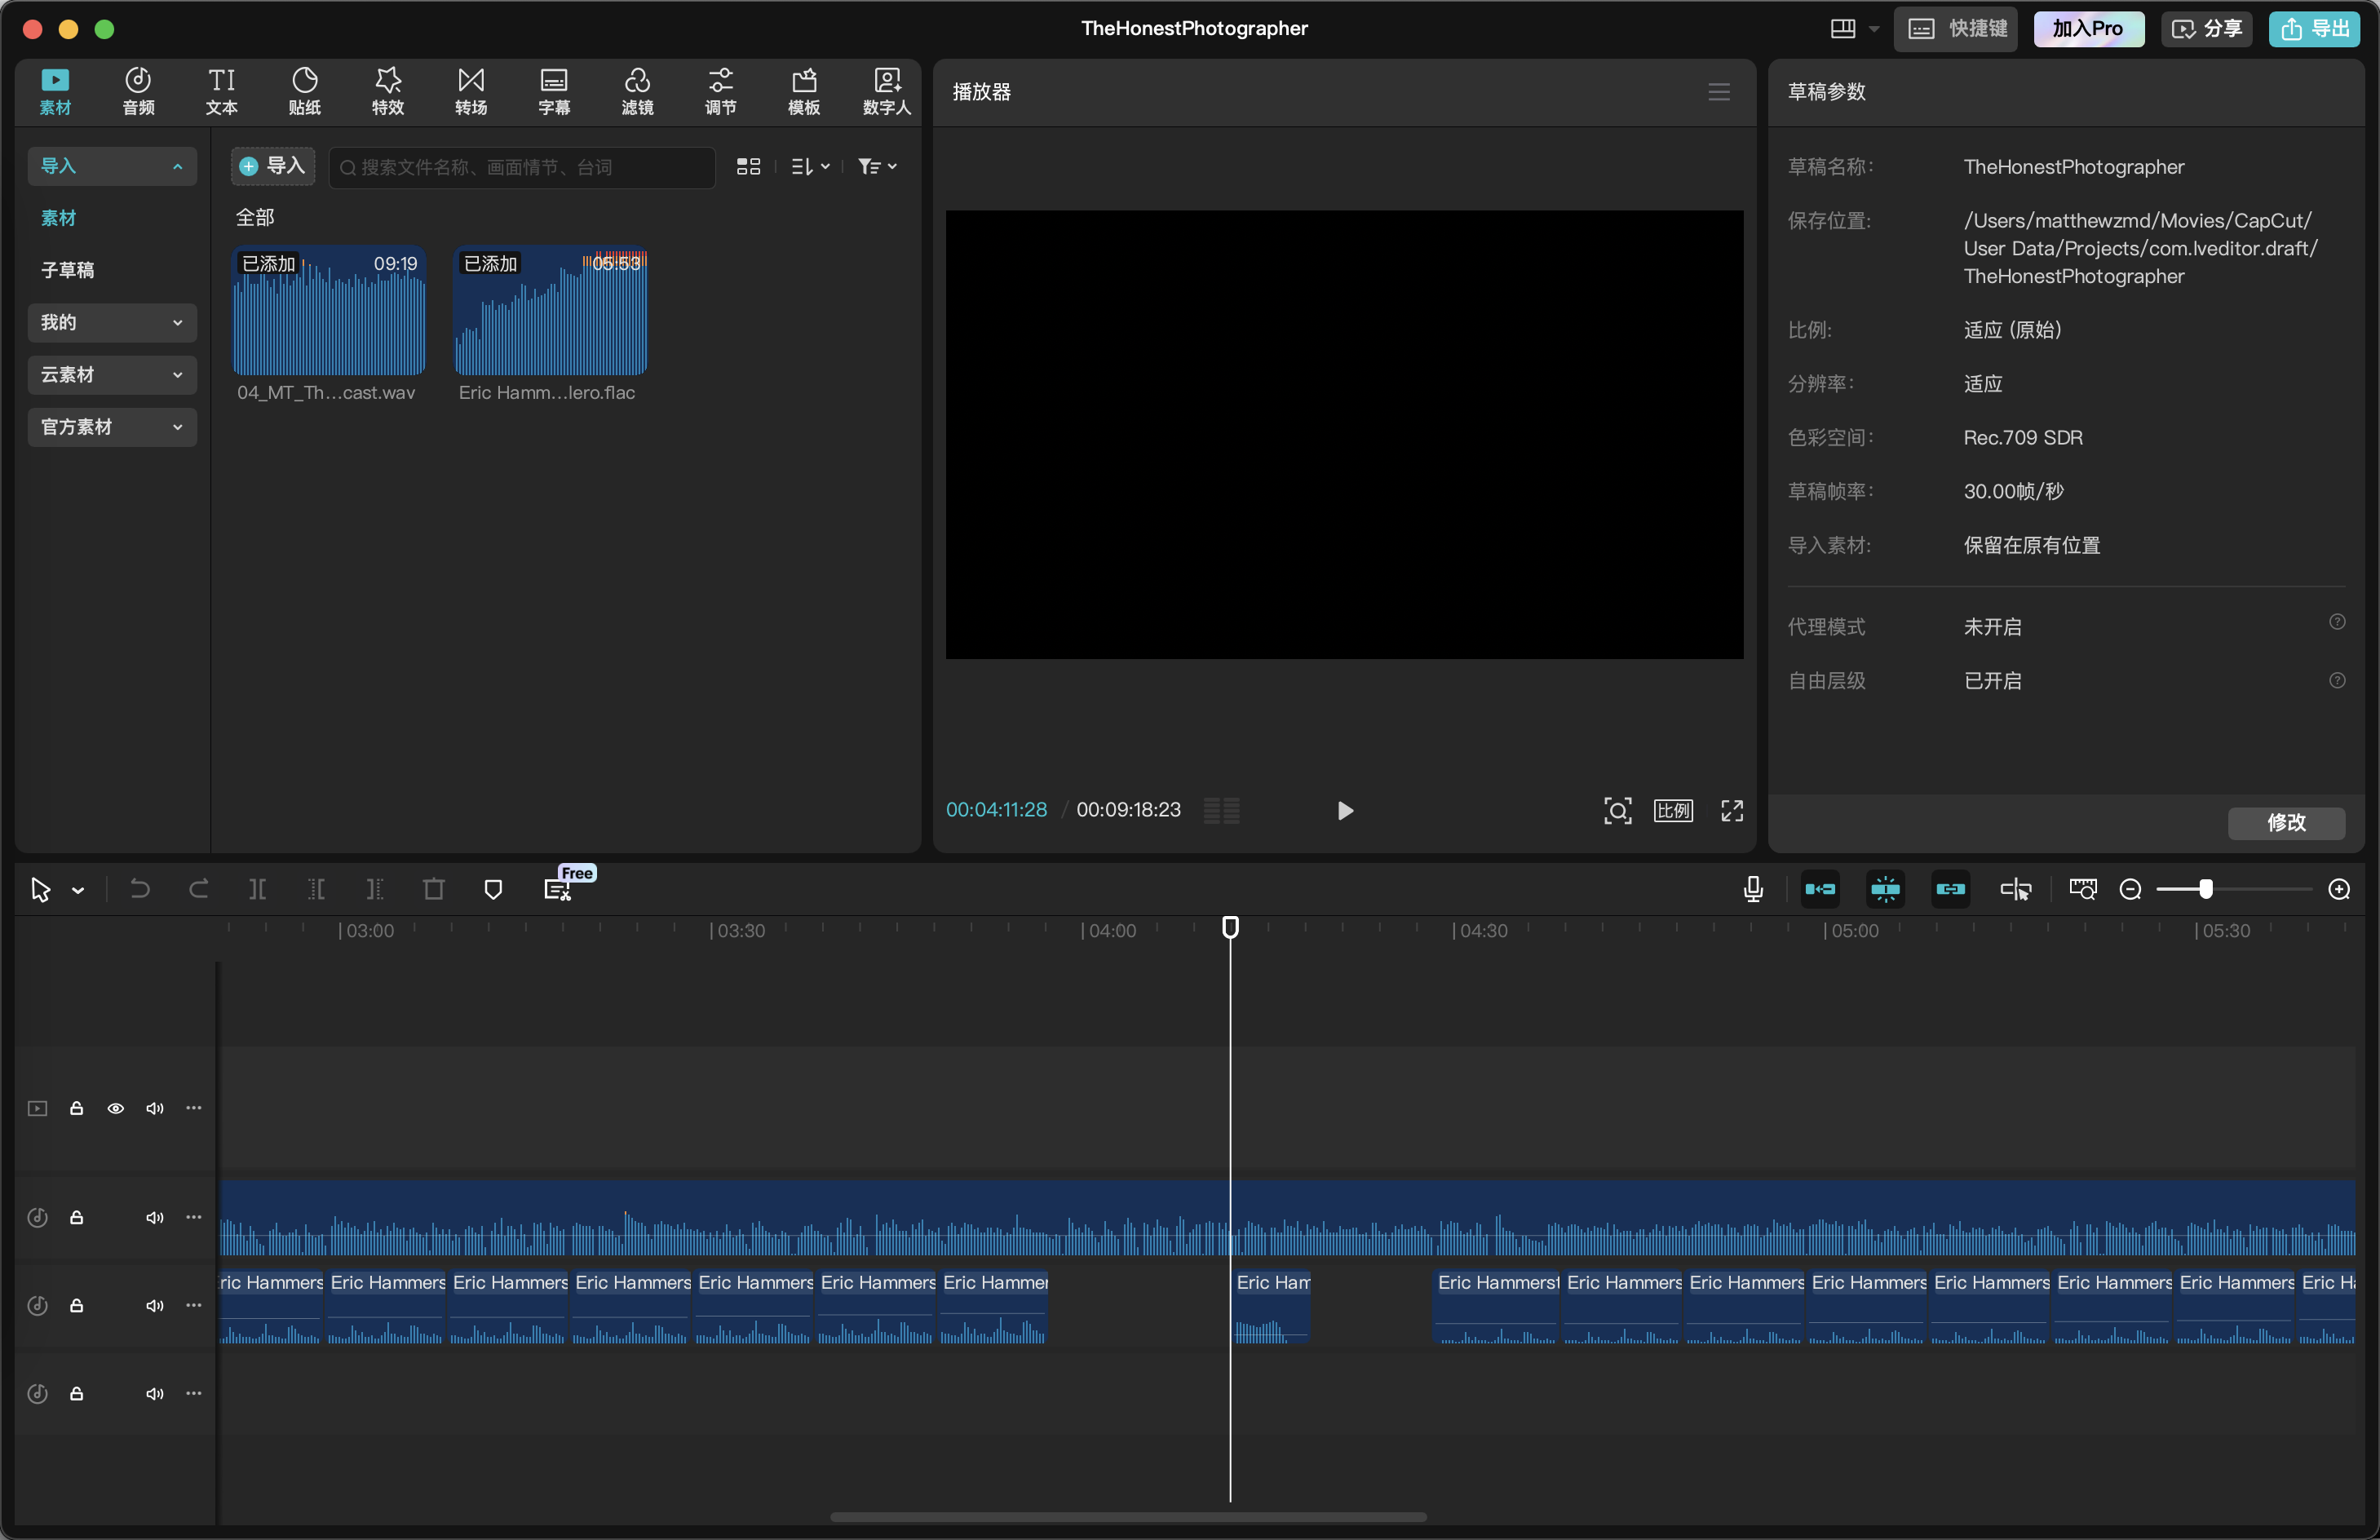
Task: Open the filter dropdown in media panel
Action: pyautogui.click(x=877, y=167)
